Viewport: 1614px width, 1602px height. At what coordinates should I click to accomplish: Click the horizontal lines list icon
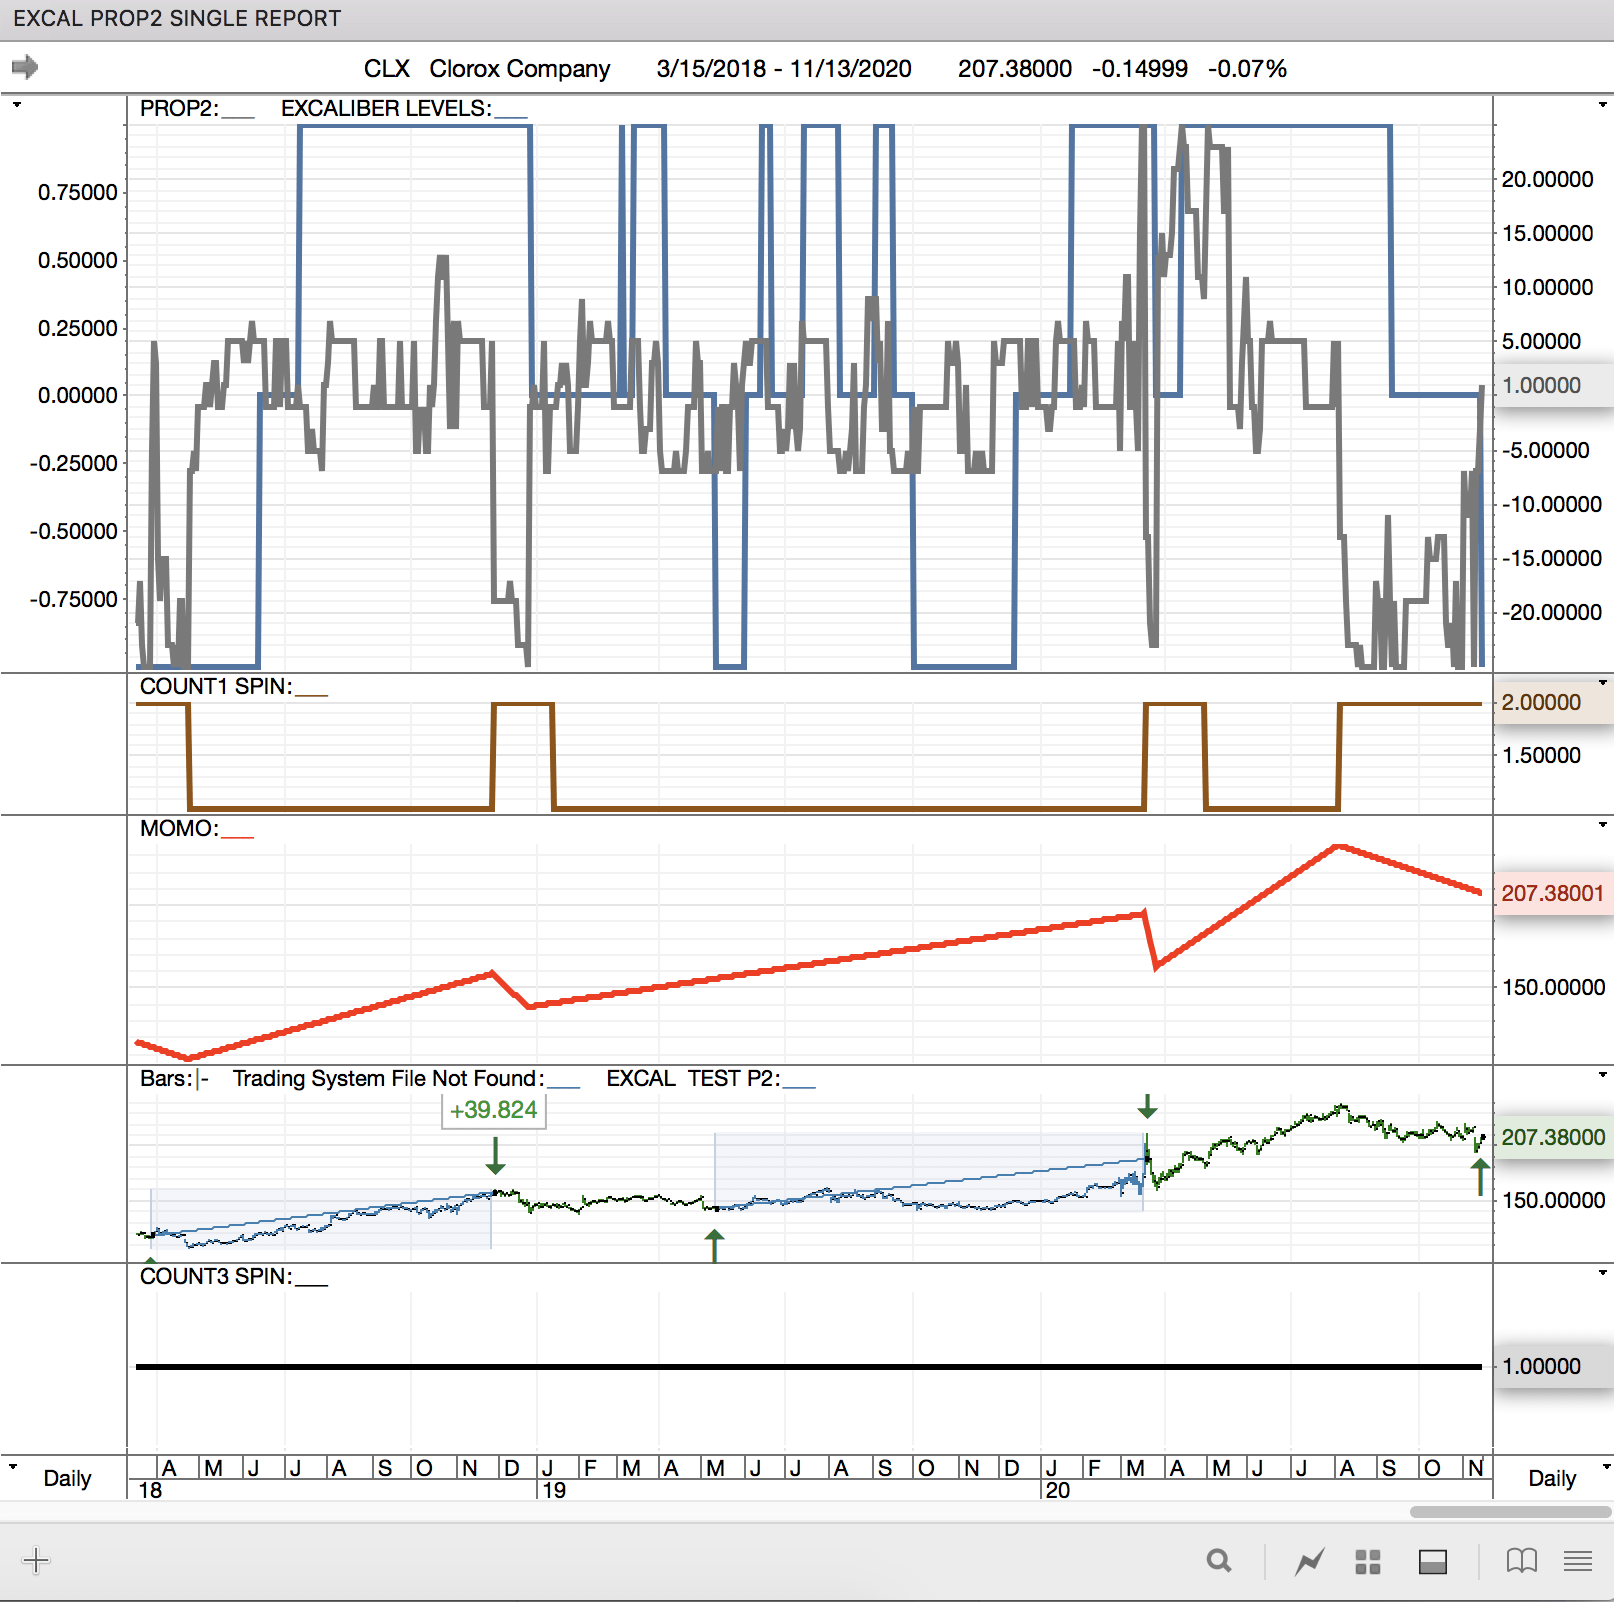[x=1578, y=1560]
